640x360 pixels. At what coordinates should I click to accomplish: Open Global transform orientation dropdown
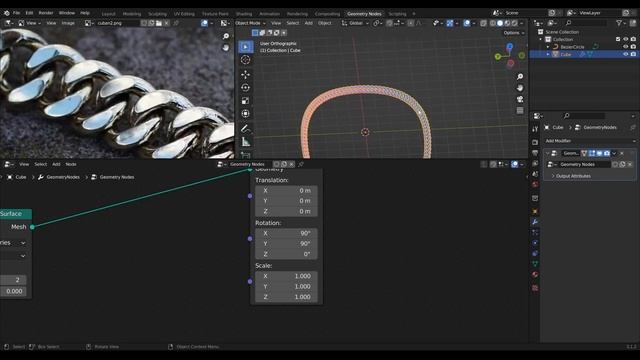tap(355, 23)
